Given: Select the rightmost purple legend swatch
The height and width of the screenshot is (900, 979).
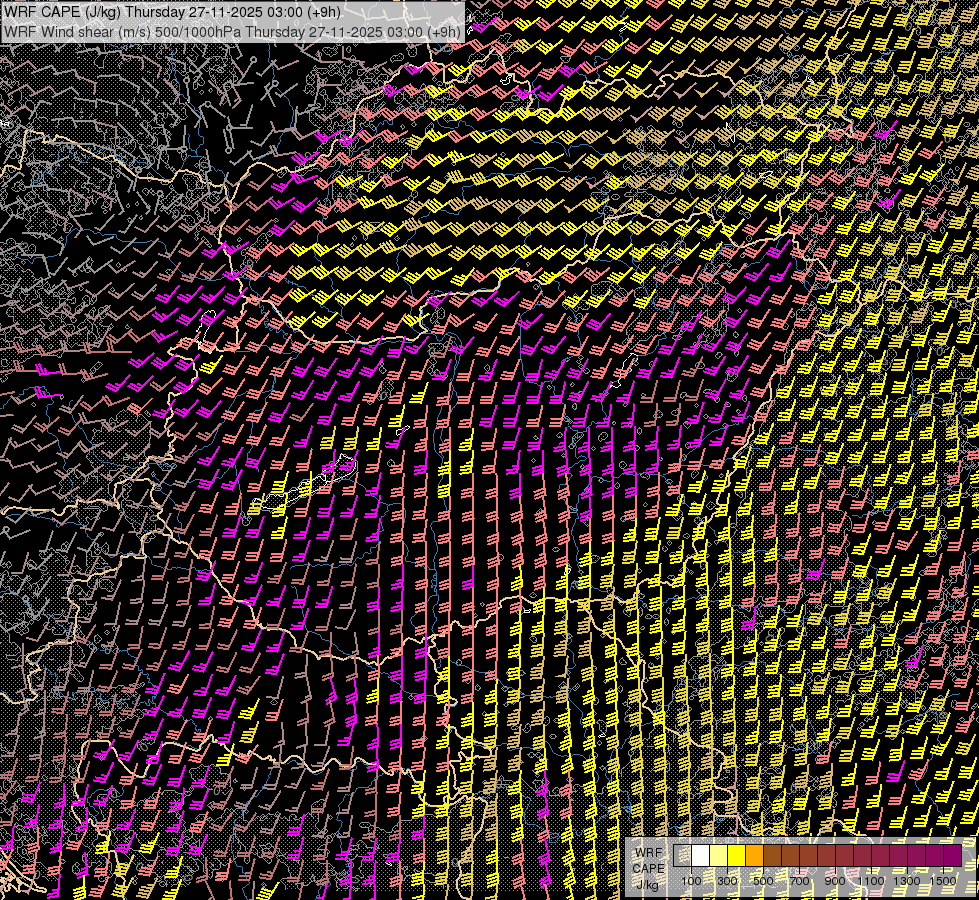Looking at the screenshot, I should coord(952,855).
